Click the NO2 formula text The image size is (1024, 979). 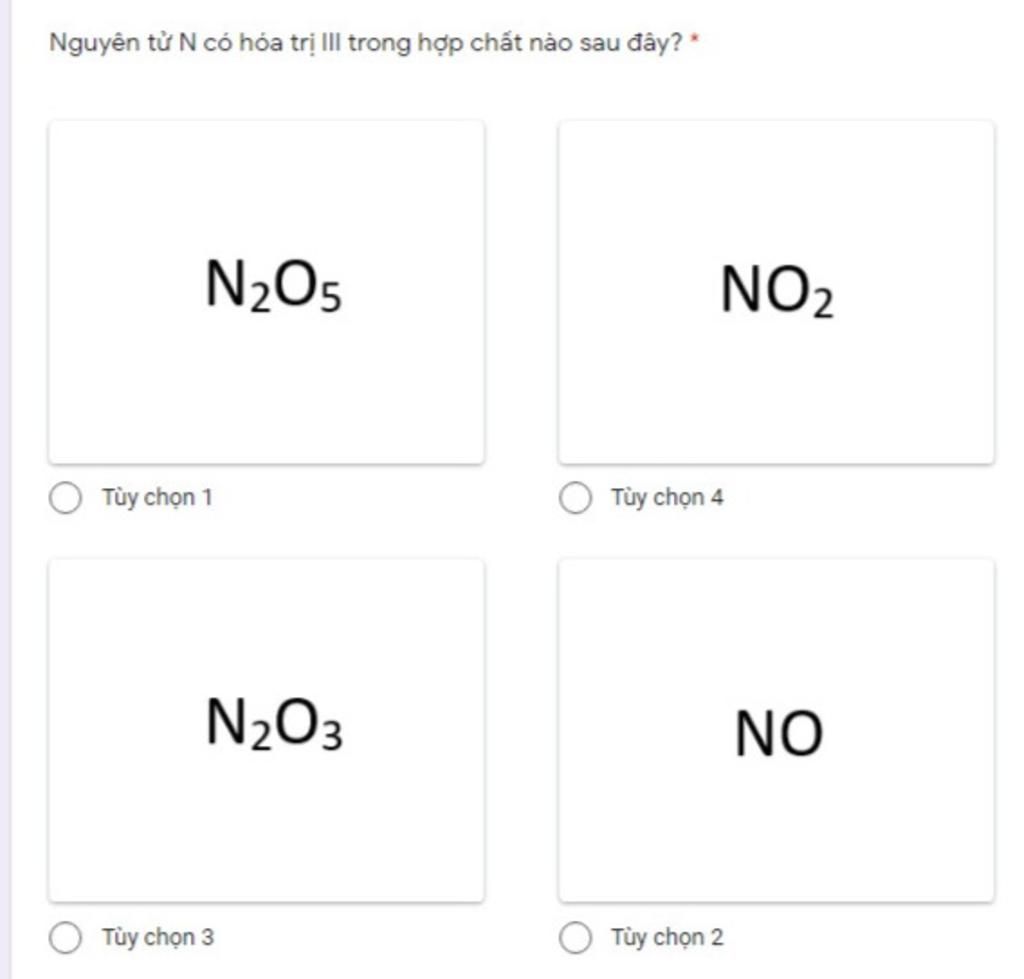click(x=776, y=291)
